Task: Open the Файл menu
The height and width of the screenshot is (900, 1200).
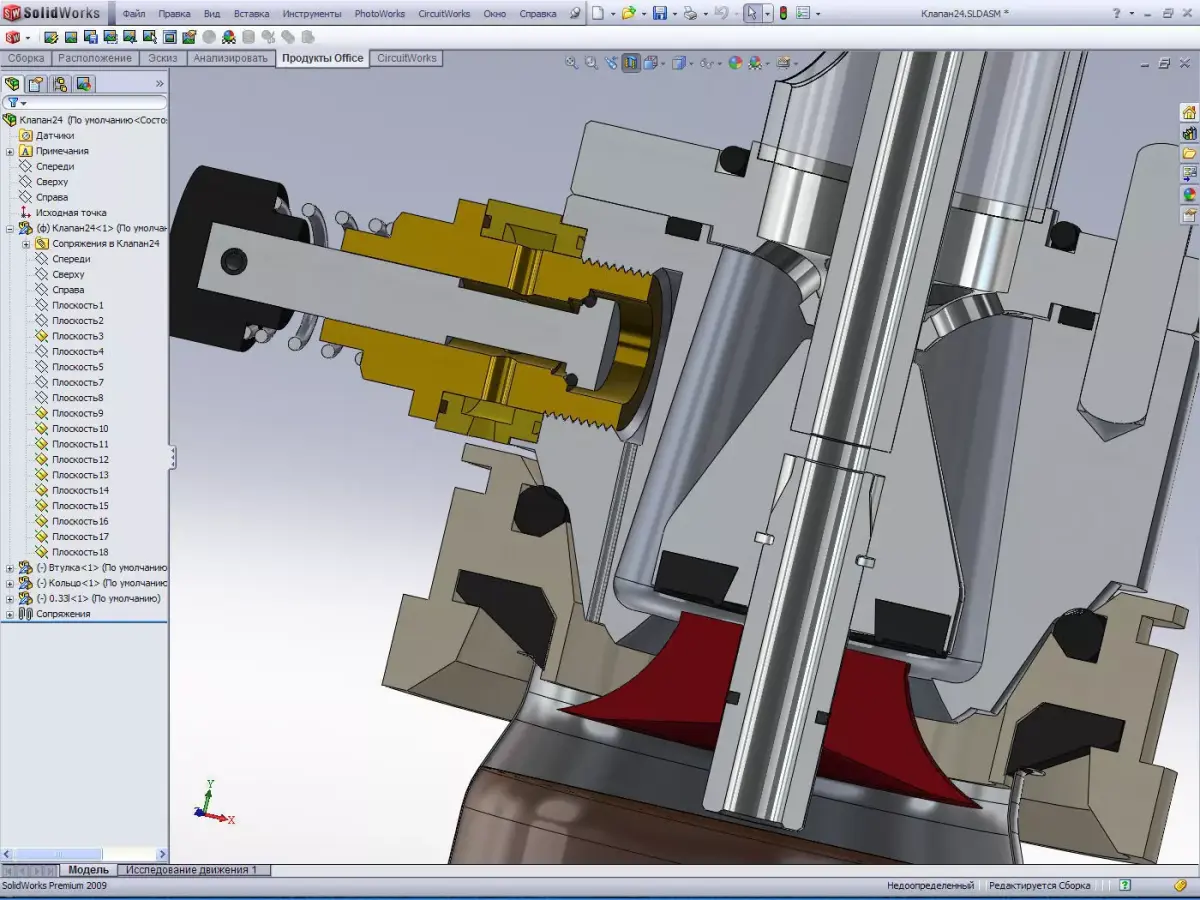Action: click(134, 14)
